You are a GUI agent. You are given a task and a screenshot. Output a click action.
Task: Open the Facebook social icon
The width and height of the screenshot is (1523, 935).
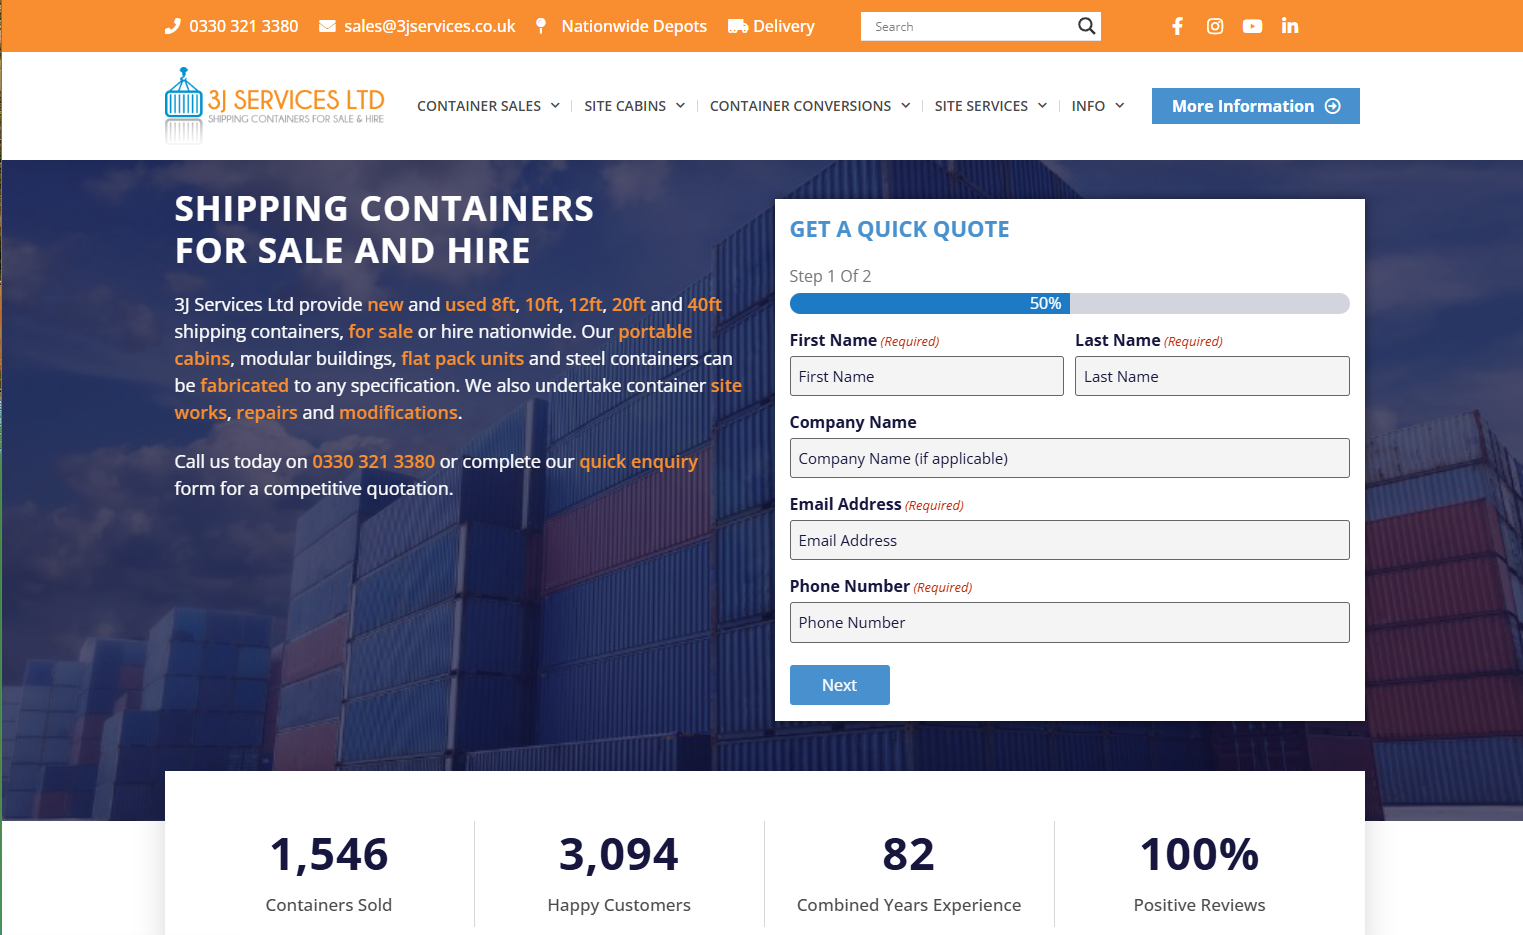1177,26
